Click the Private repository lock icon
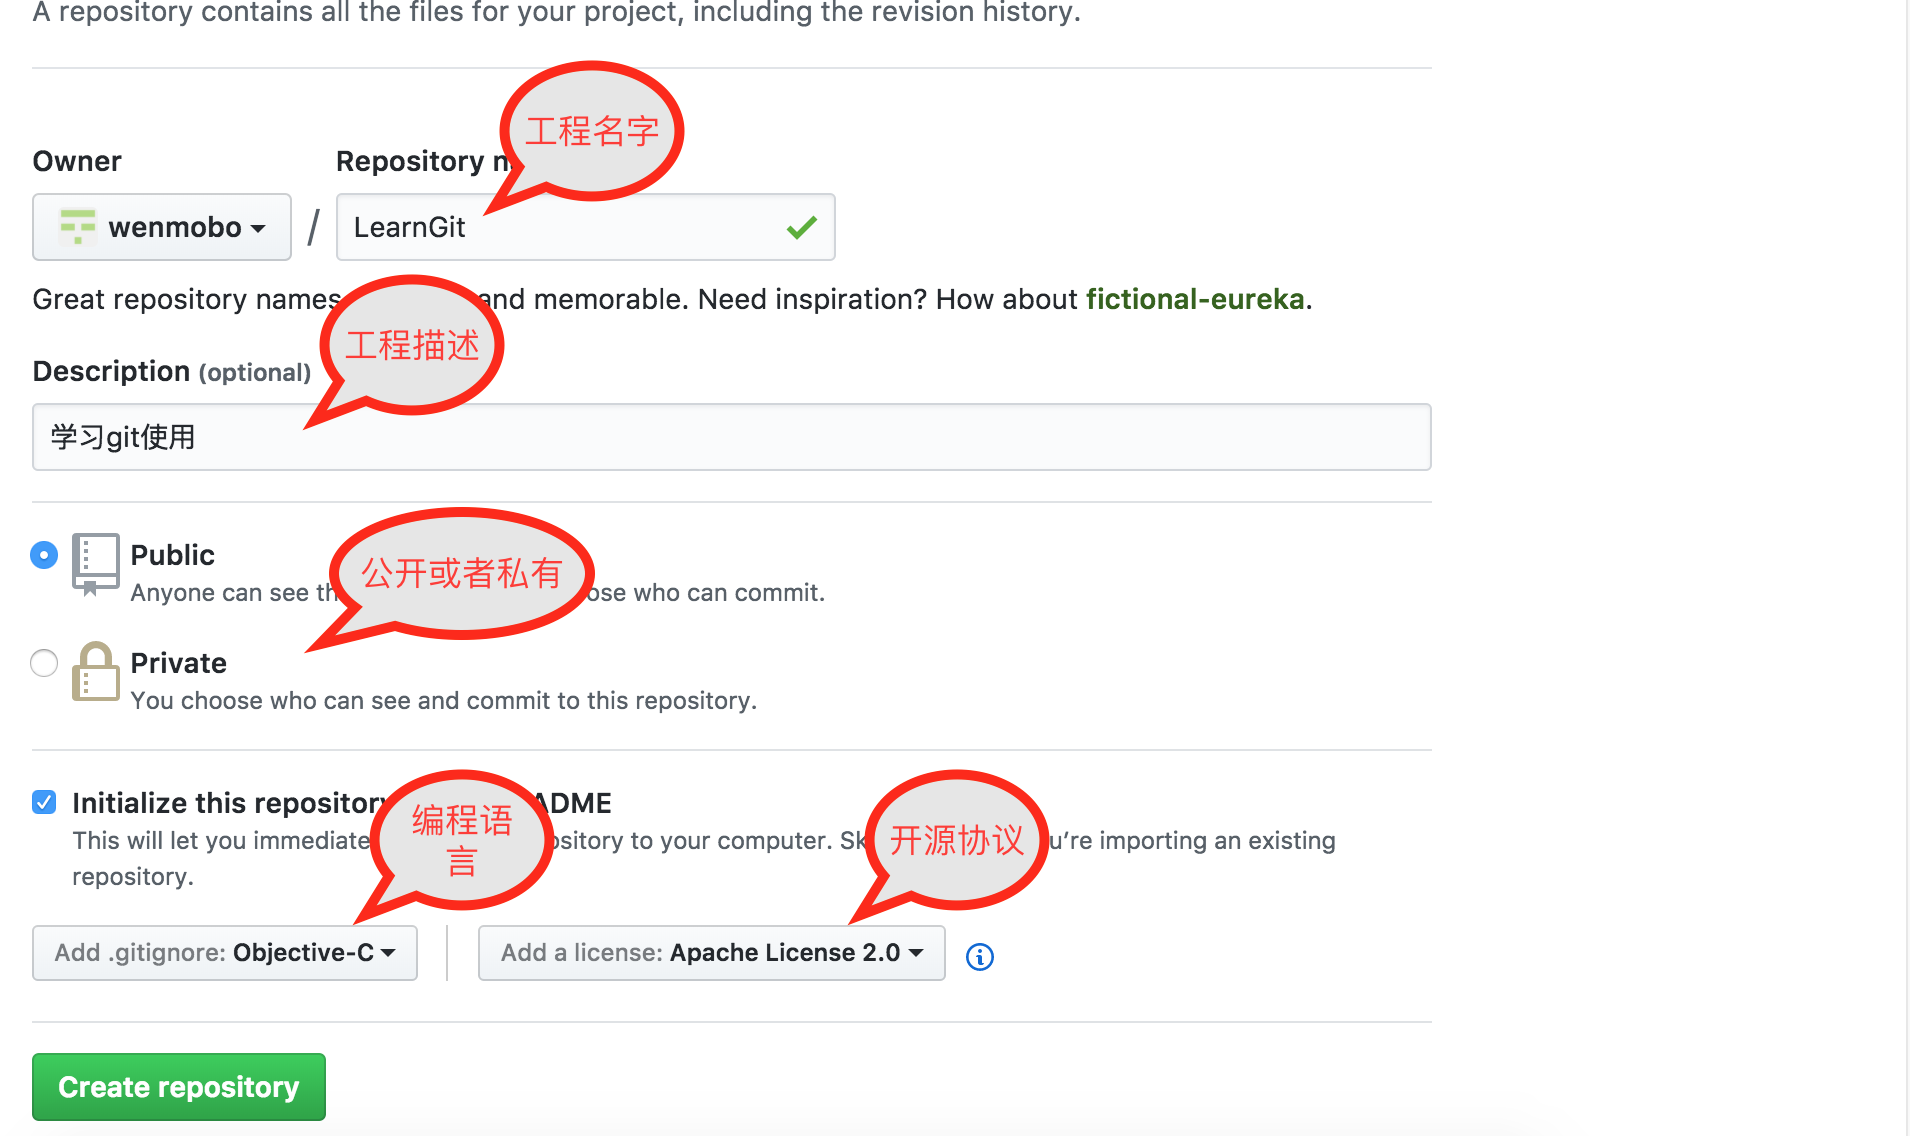The width and height of the screenshot is (1910, 1136). point(96,672)
